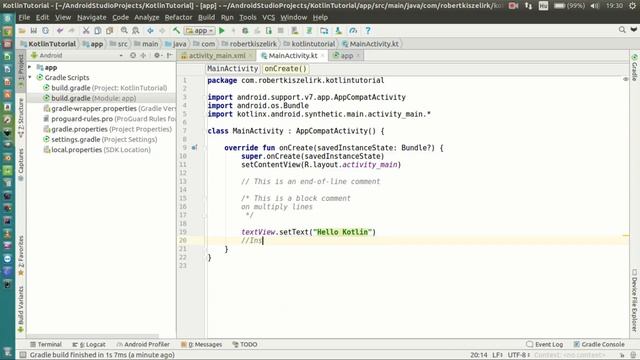The height and width of the screenshot is (360, 640).
Task: Open SDK Manager icon
Action: (338, 31)
